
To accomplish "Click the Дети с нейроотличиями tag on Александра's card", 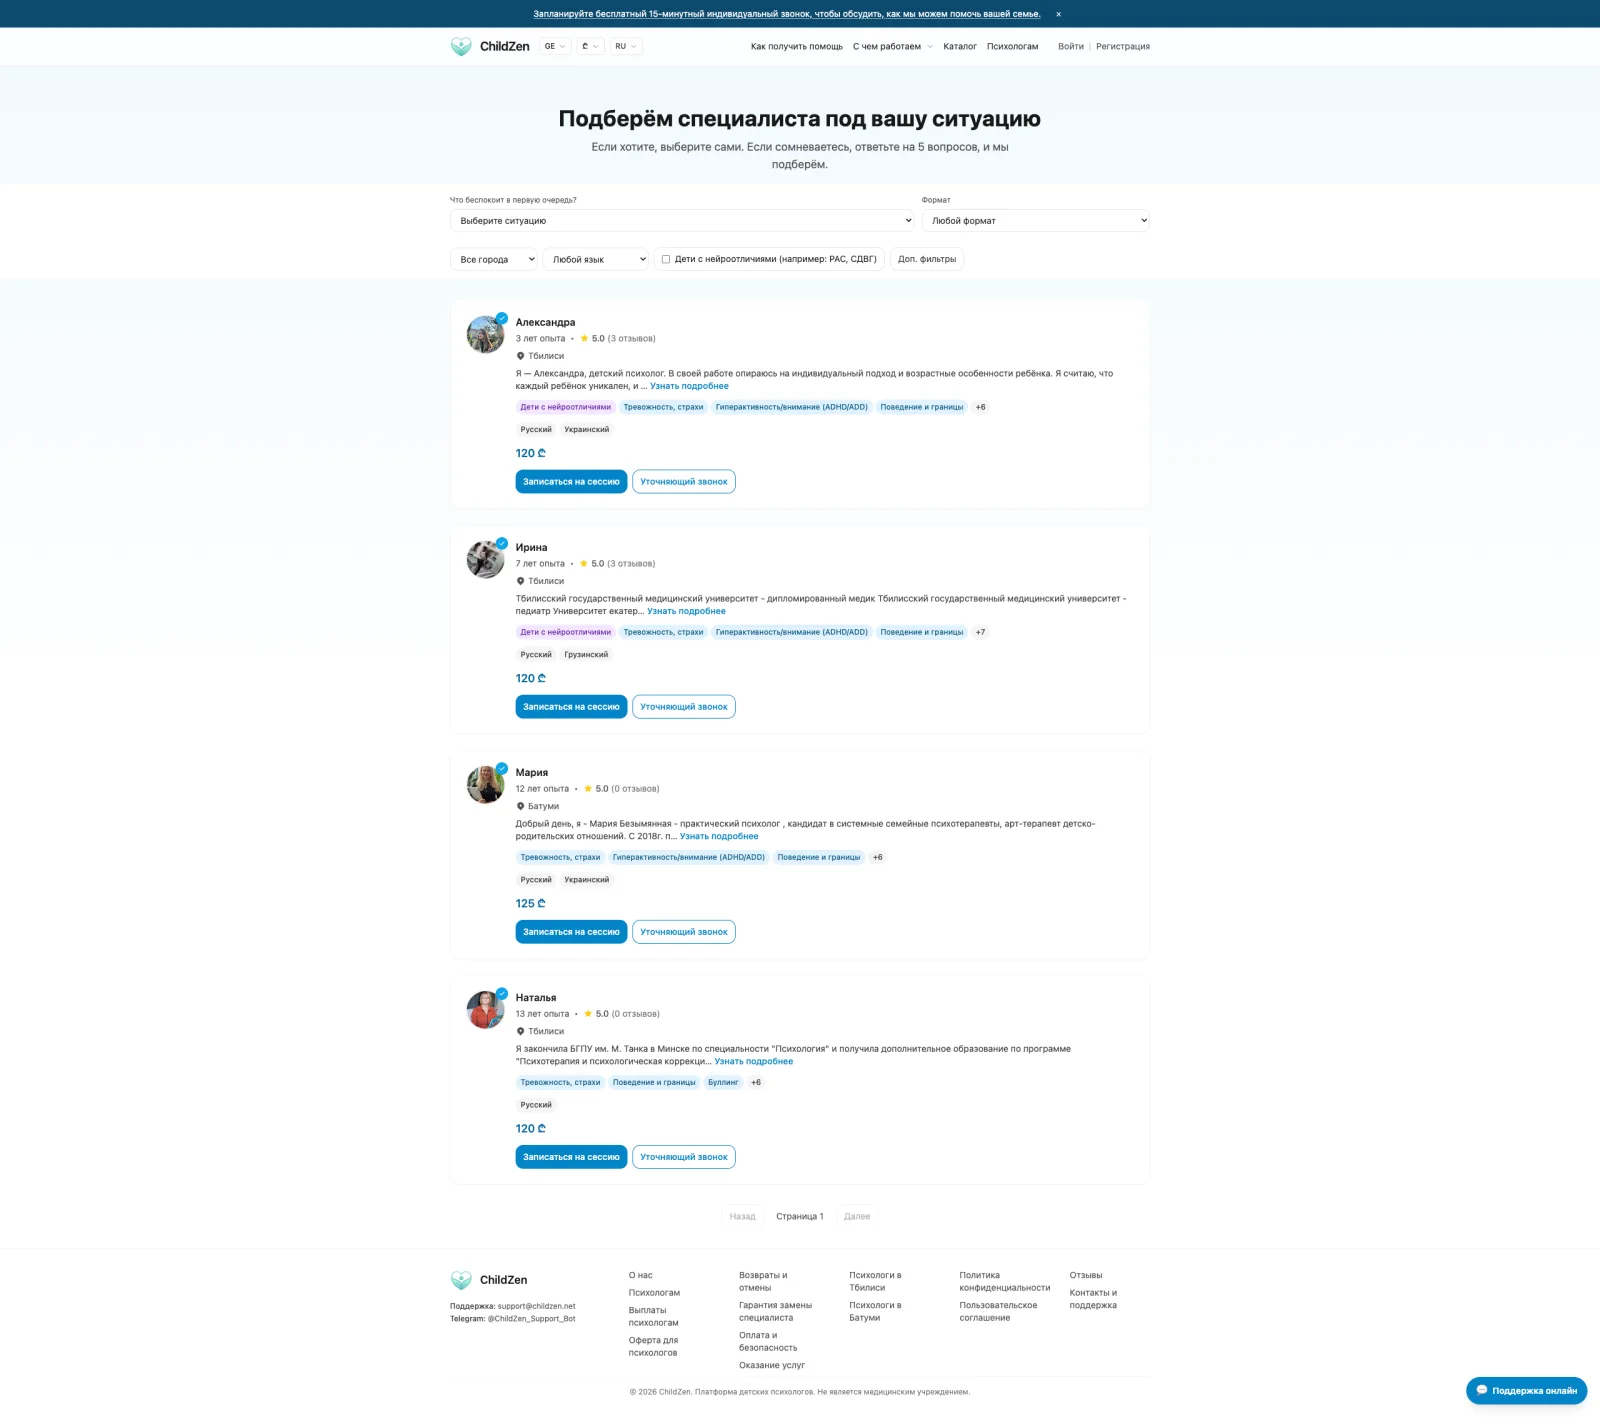I will [x=565, y=407].
